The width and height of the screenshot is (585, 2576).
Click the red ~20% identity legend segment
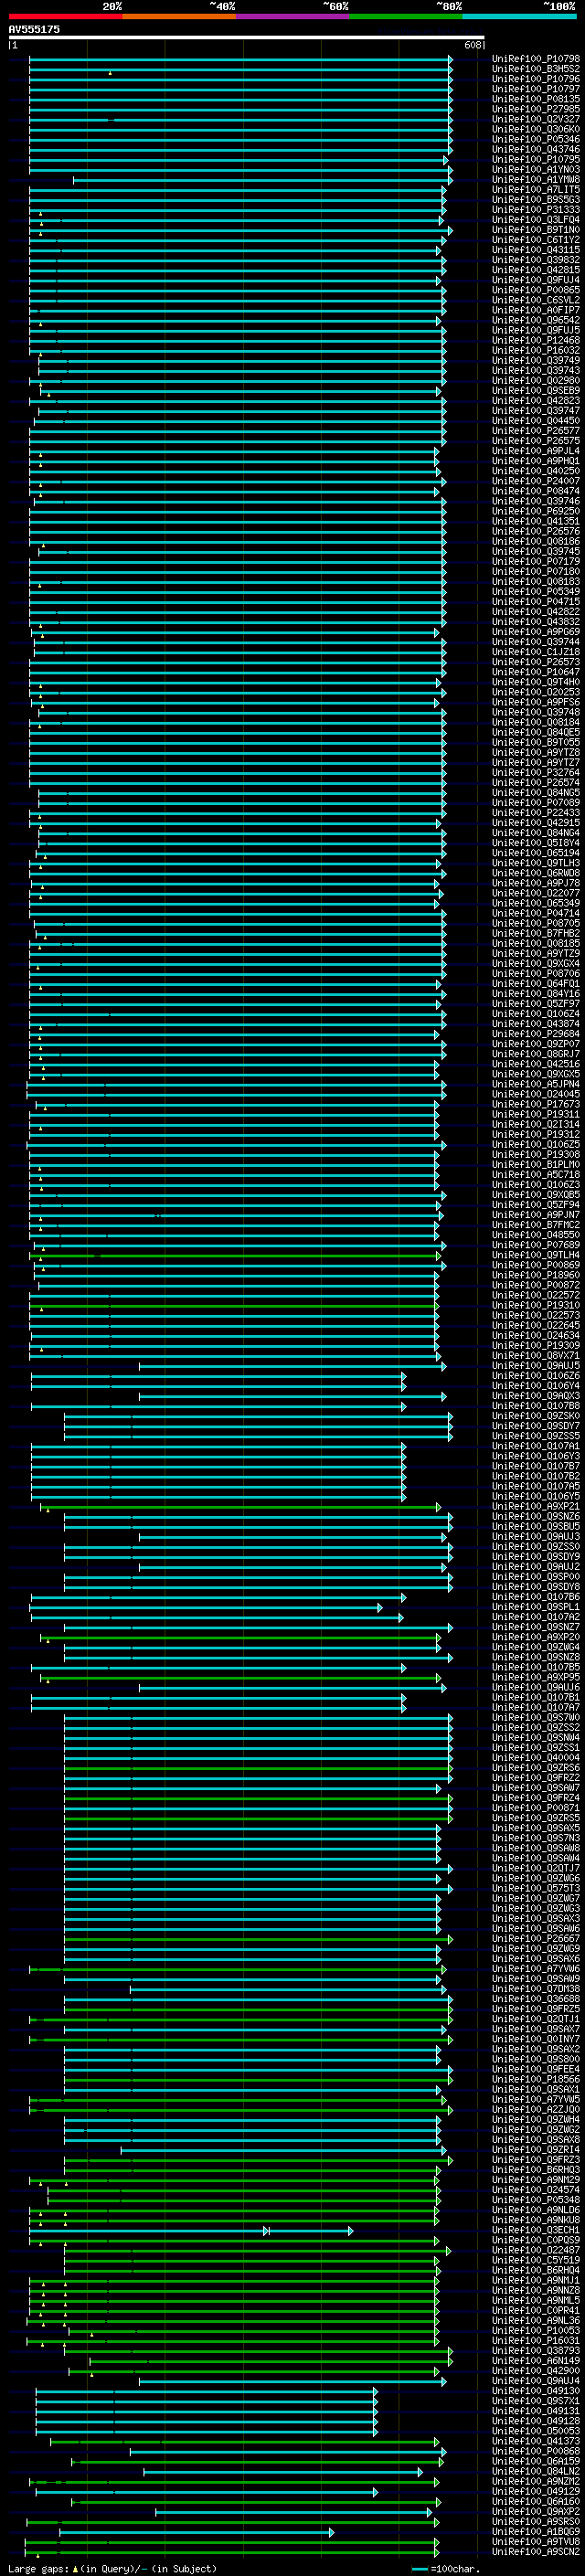tap(65, 16)
